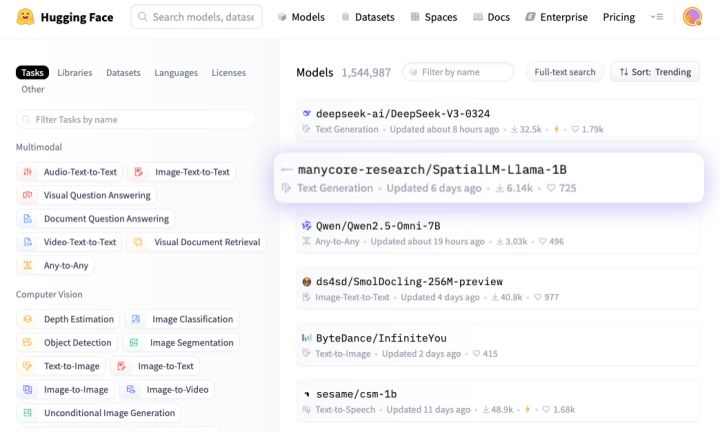Screen dimensions: 720x432
Task: Click the Document Question Answering icon
Action: (28, 219)
